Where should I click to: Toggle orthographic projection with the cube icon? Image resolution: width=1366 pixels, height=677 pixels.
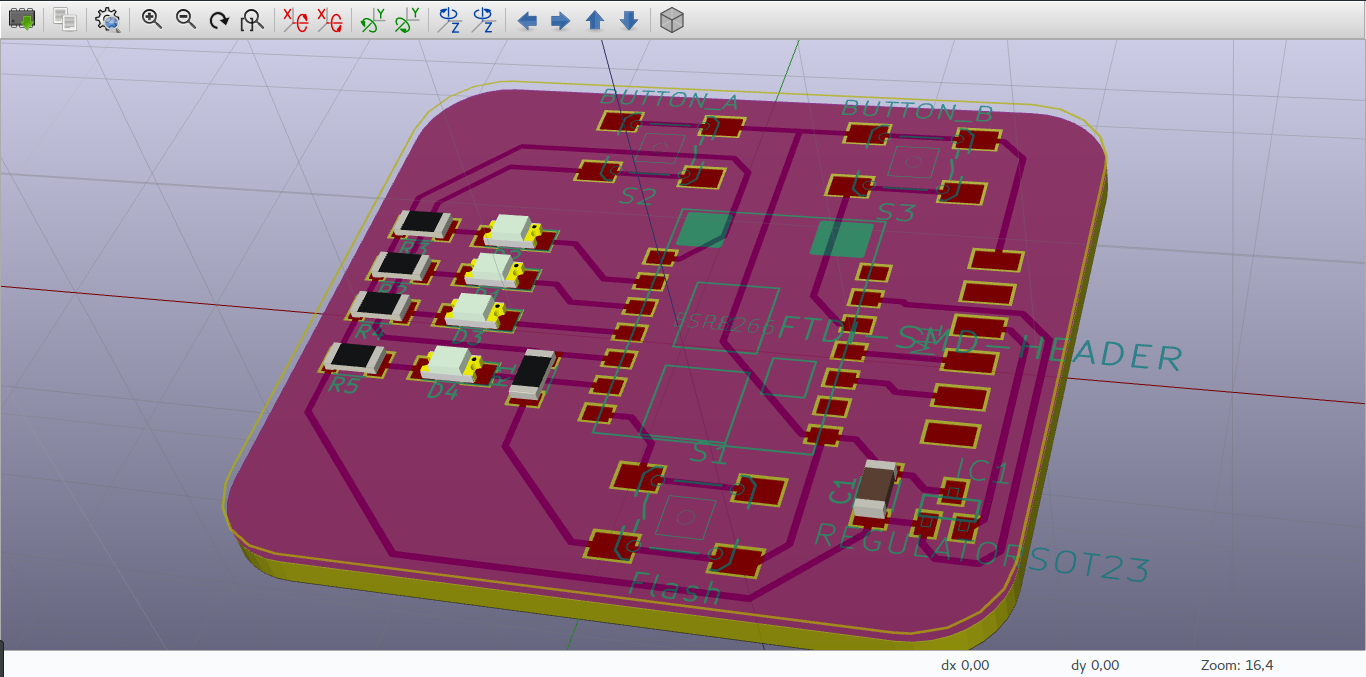click(x=670, y=19)
